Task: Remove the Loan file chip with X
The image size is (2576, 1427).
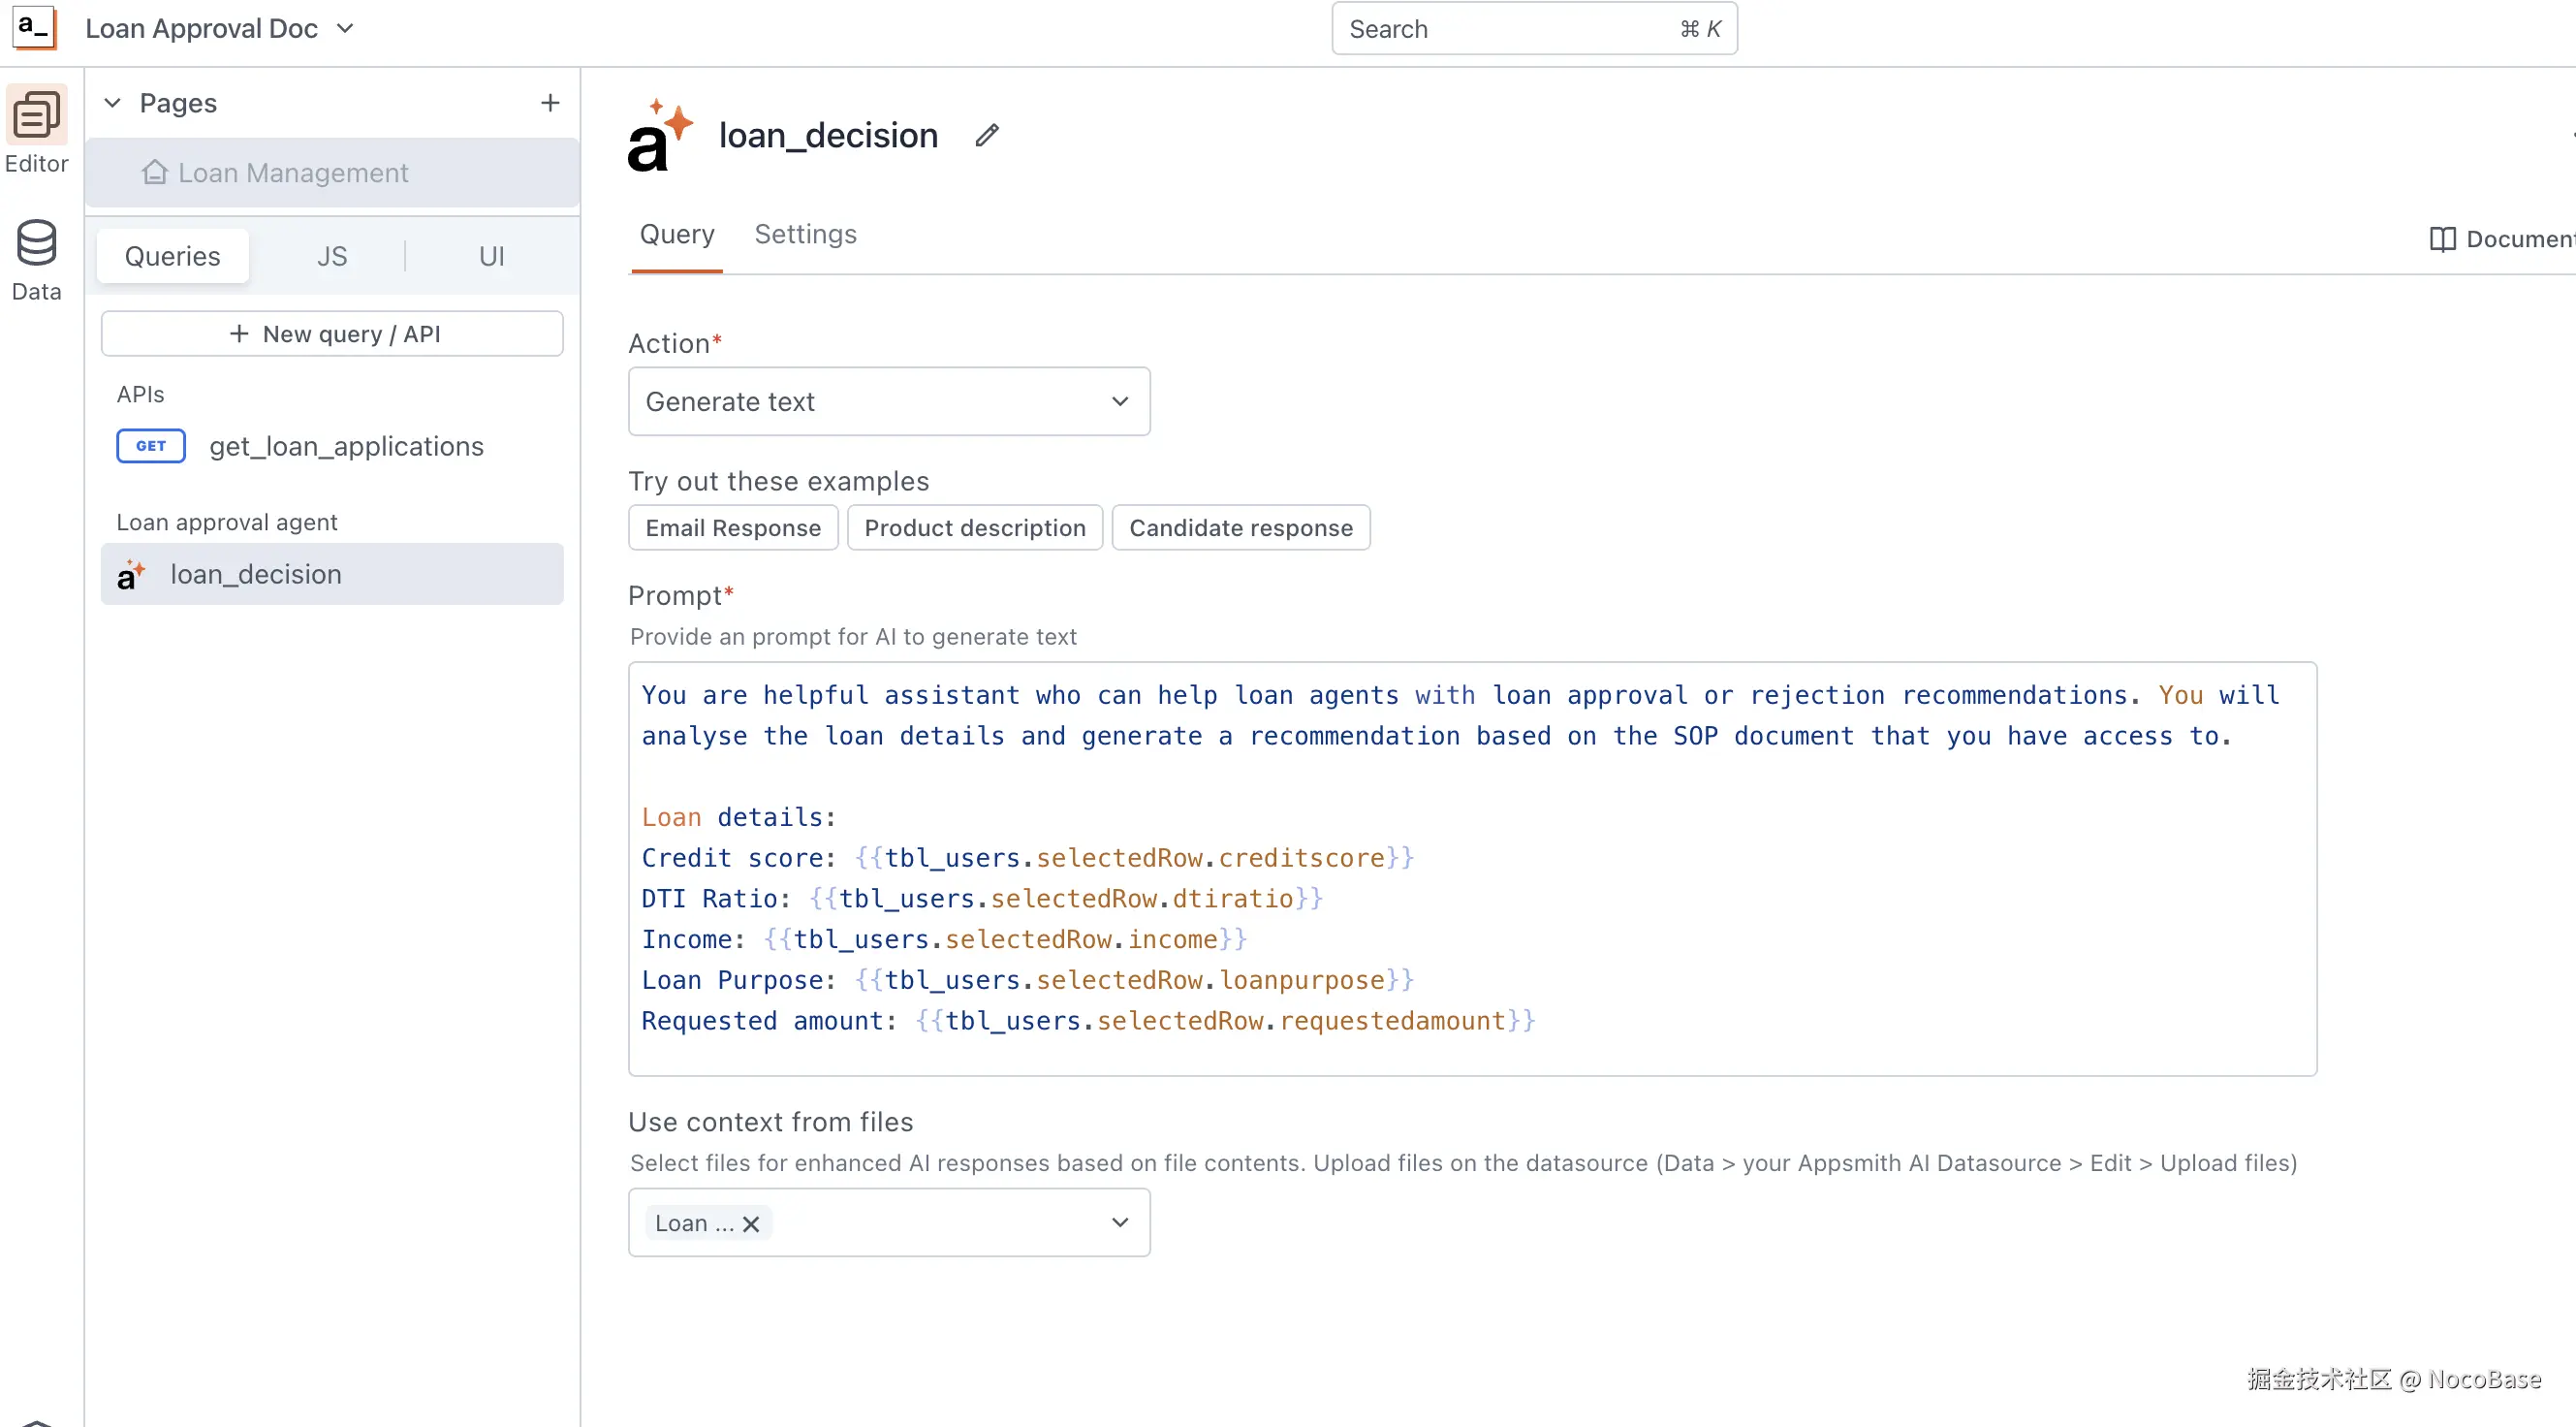Action: click(751, 1223)
